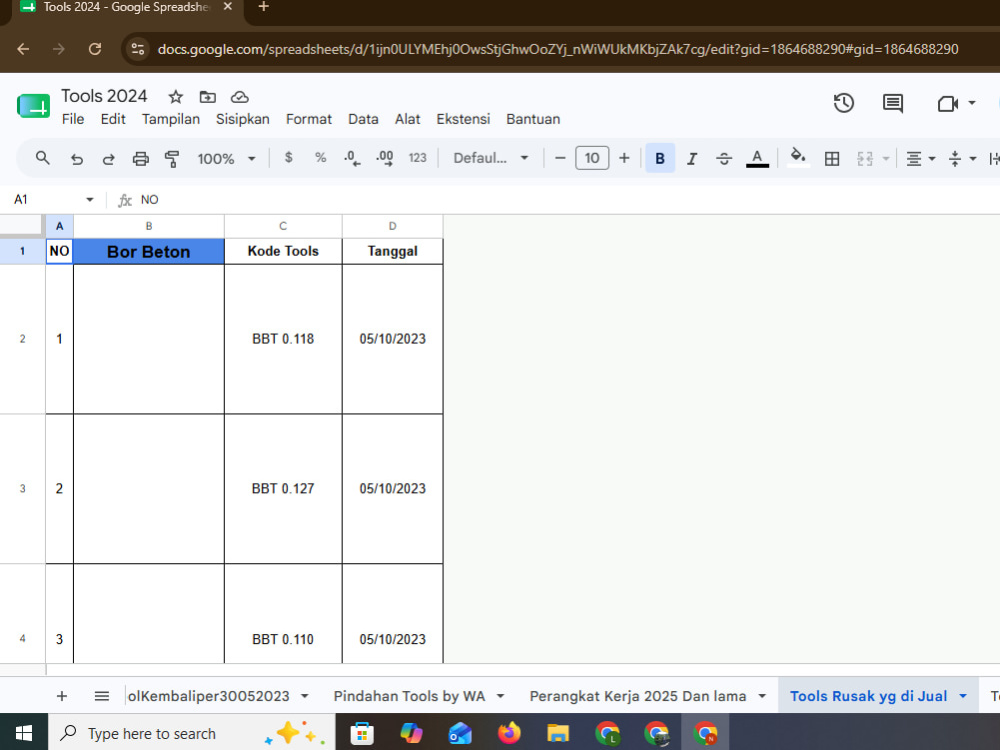Undo the last action
The width and height of the screenshot is (1000, 750).
coord(77,159)
